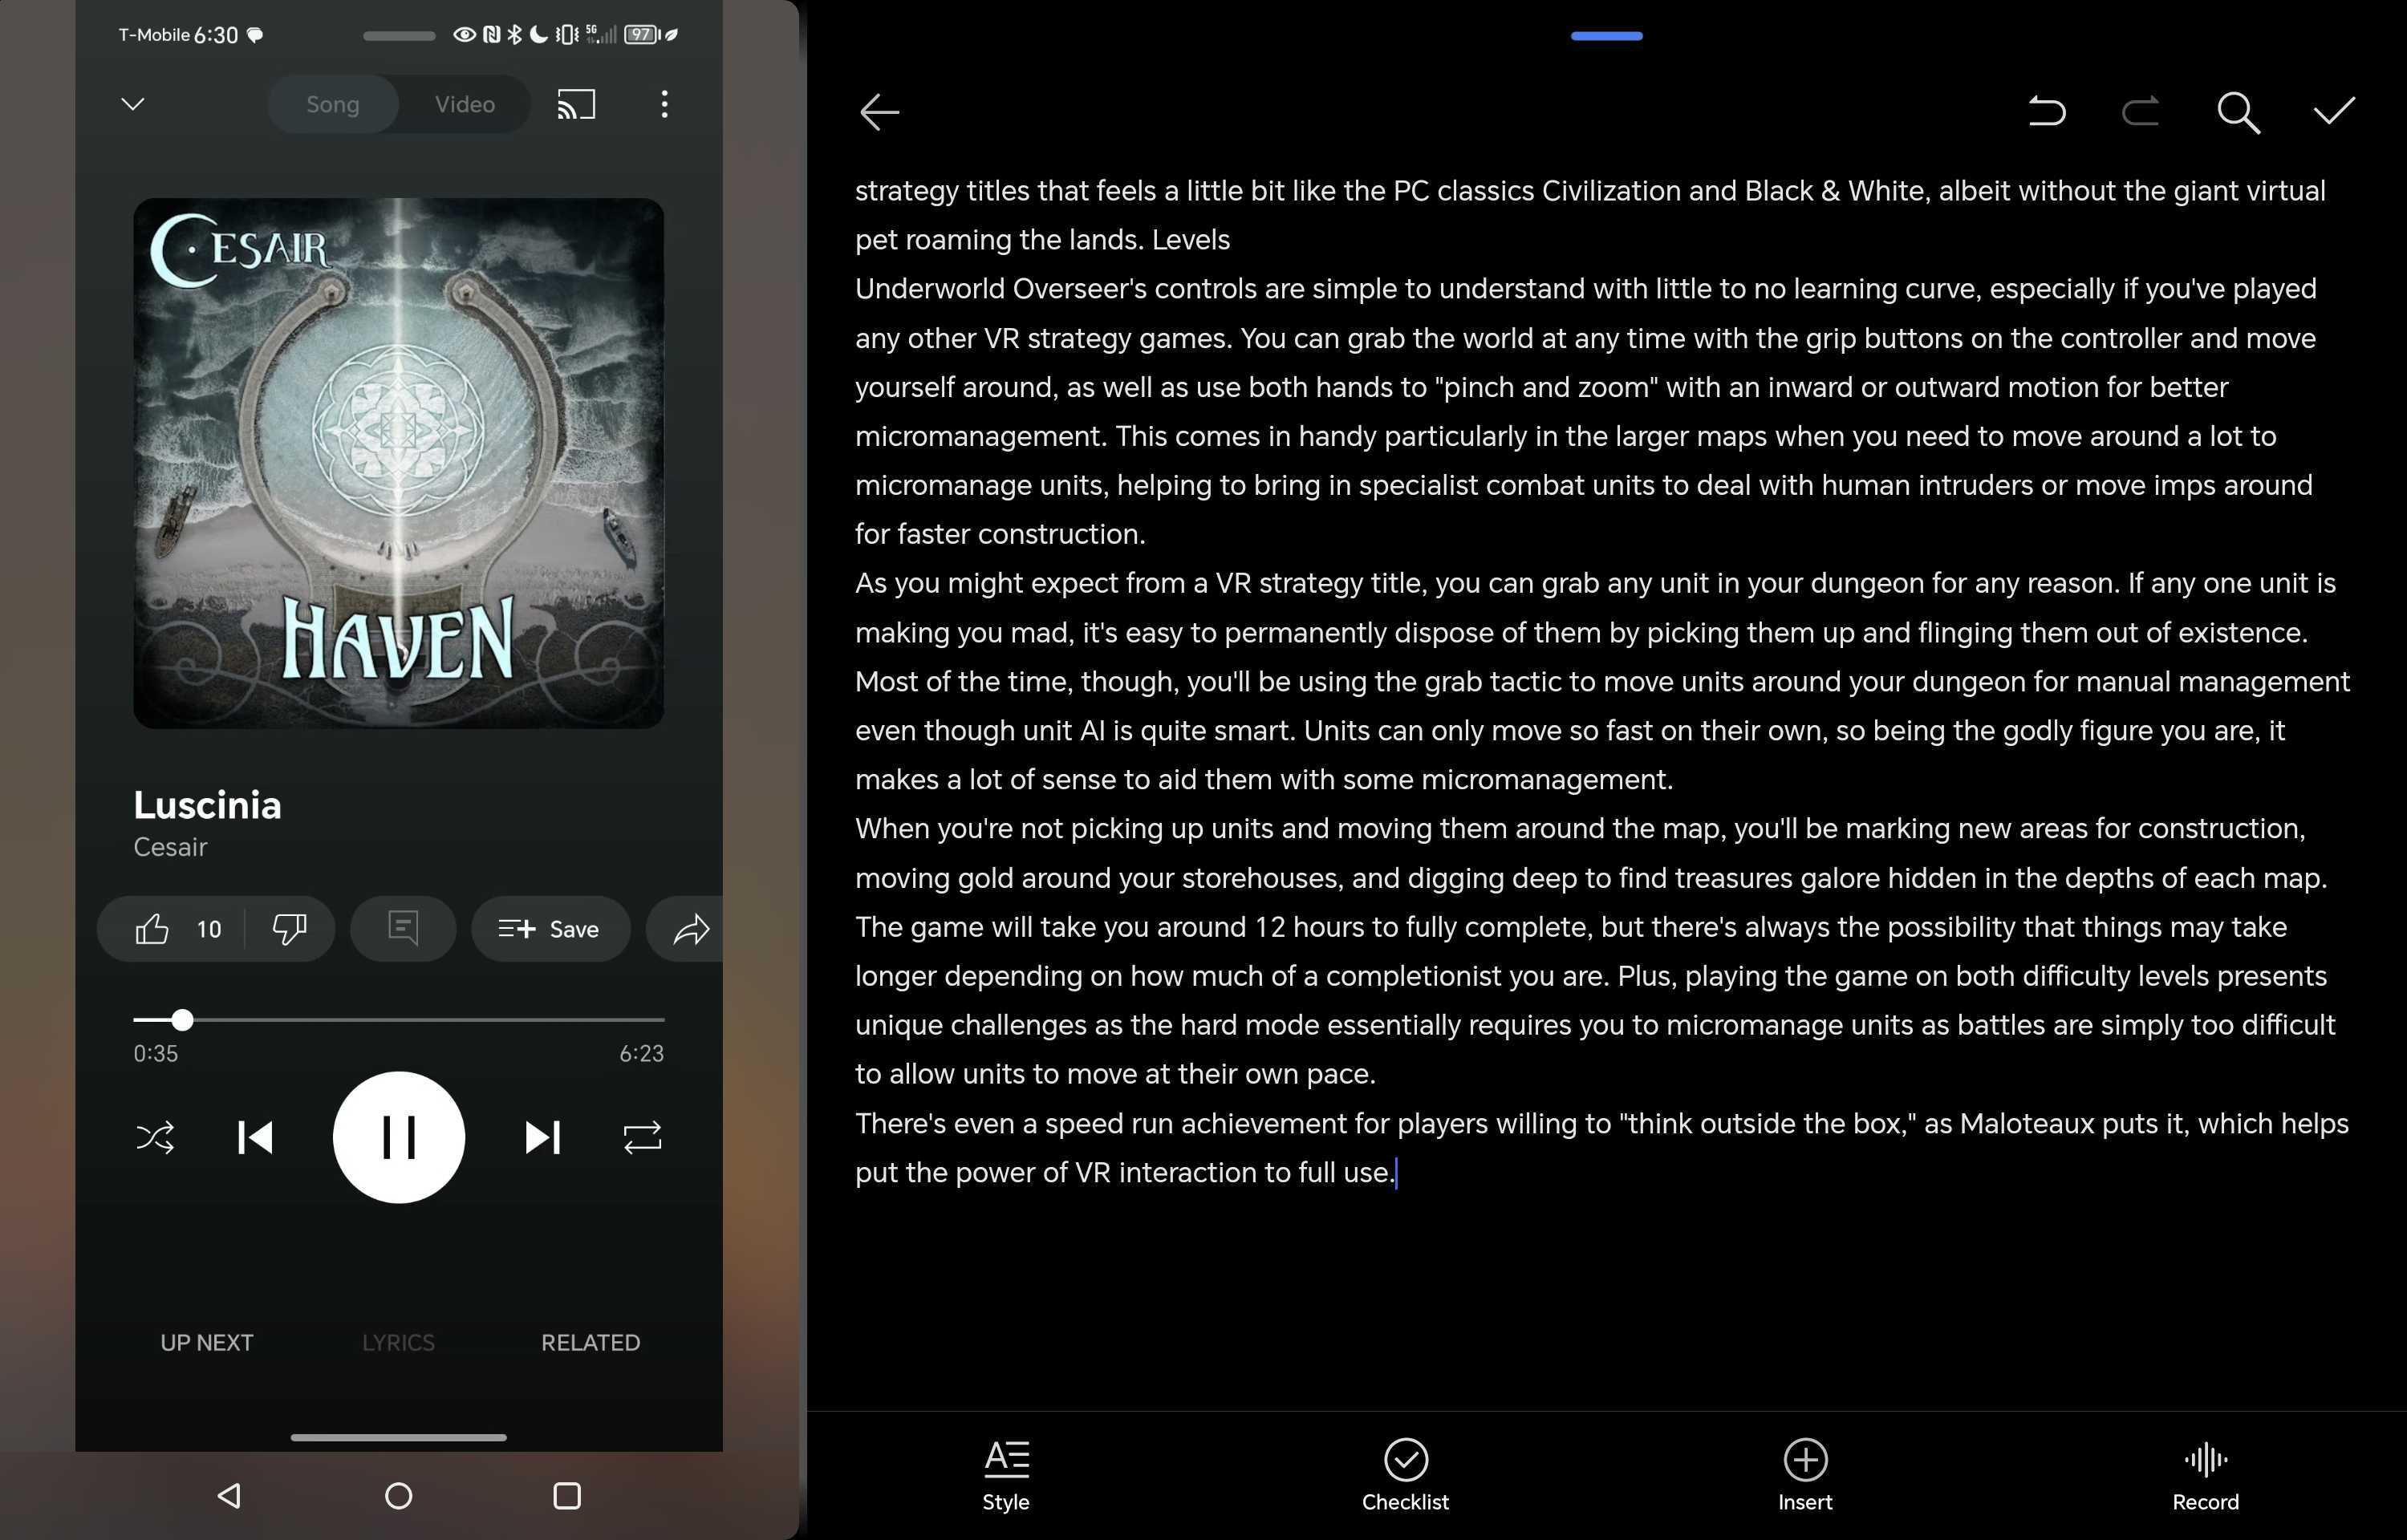Open redo action in editor
Viewport: 2407px width, 1540px height.
click(x=2141, y=111)
